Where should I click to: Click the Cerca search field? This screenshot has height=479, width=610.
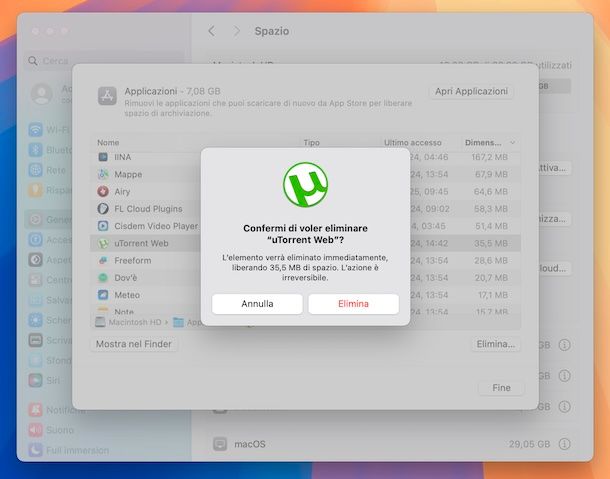pyautogui.click(x=105, y=61)
